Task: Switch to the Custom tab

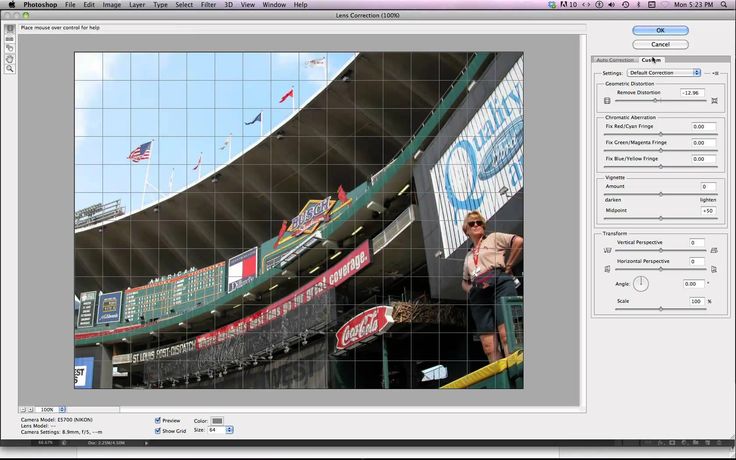Action: tap(651, 60)
